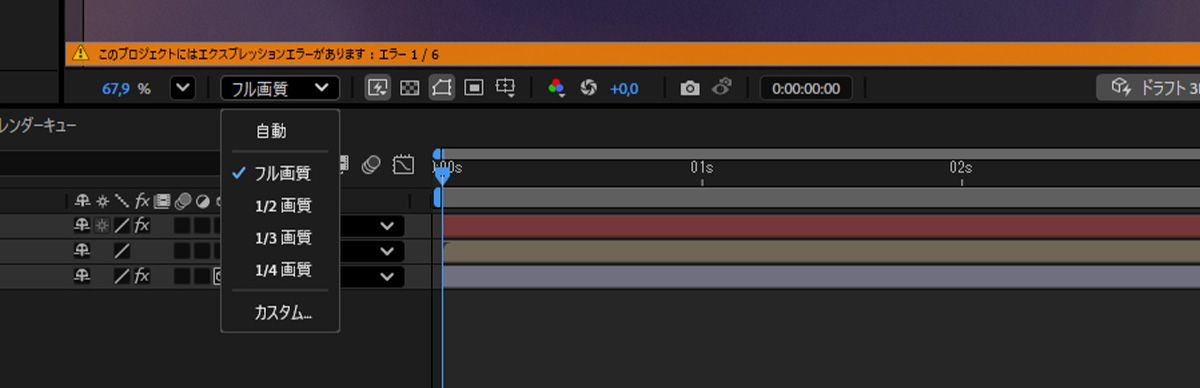Click the +0,0 exposure value
This screenshot has height=388, width=1200.
[x=624, y=88]
